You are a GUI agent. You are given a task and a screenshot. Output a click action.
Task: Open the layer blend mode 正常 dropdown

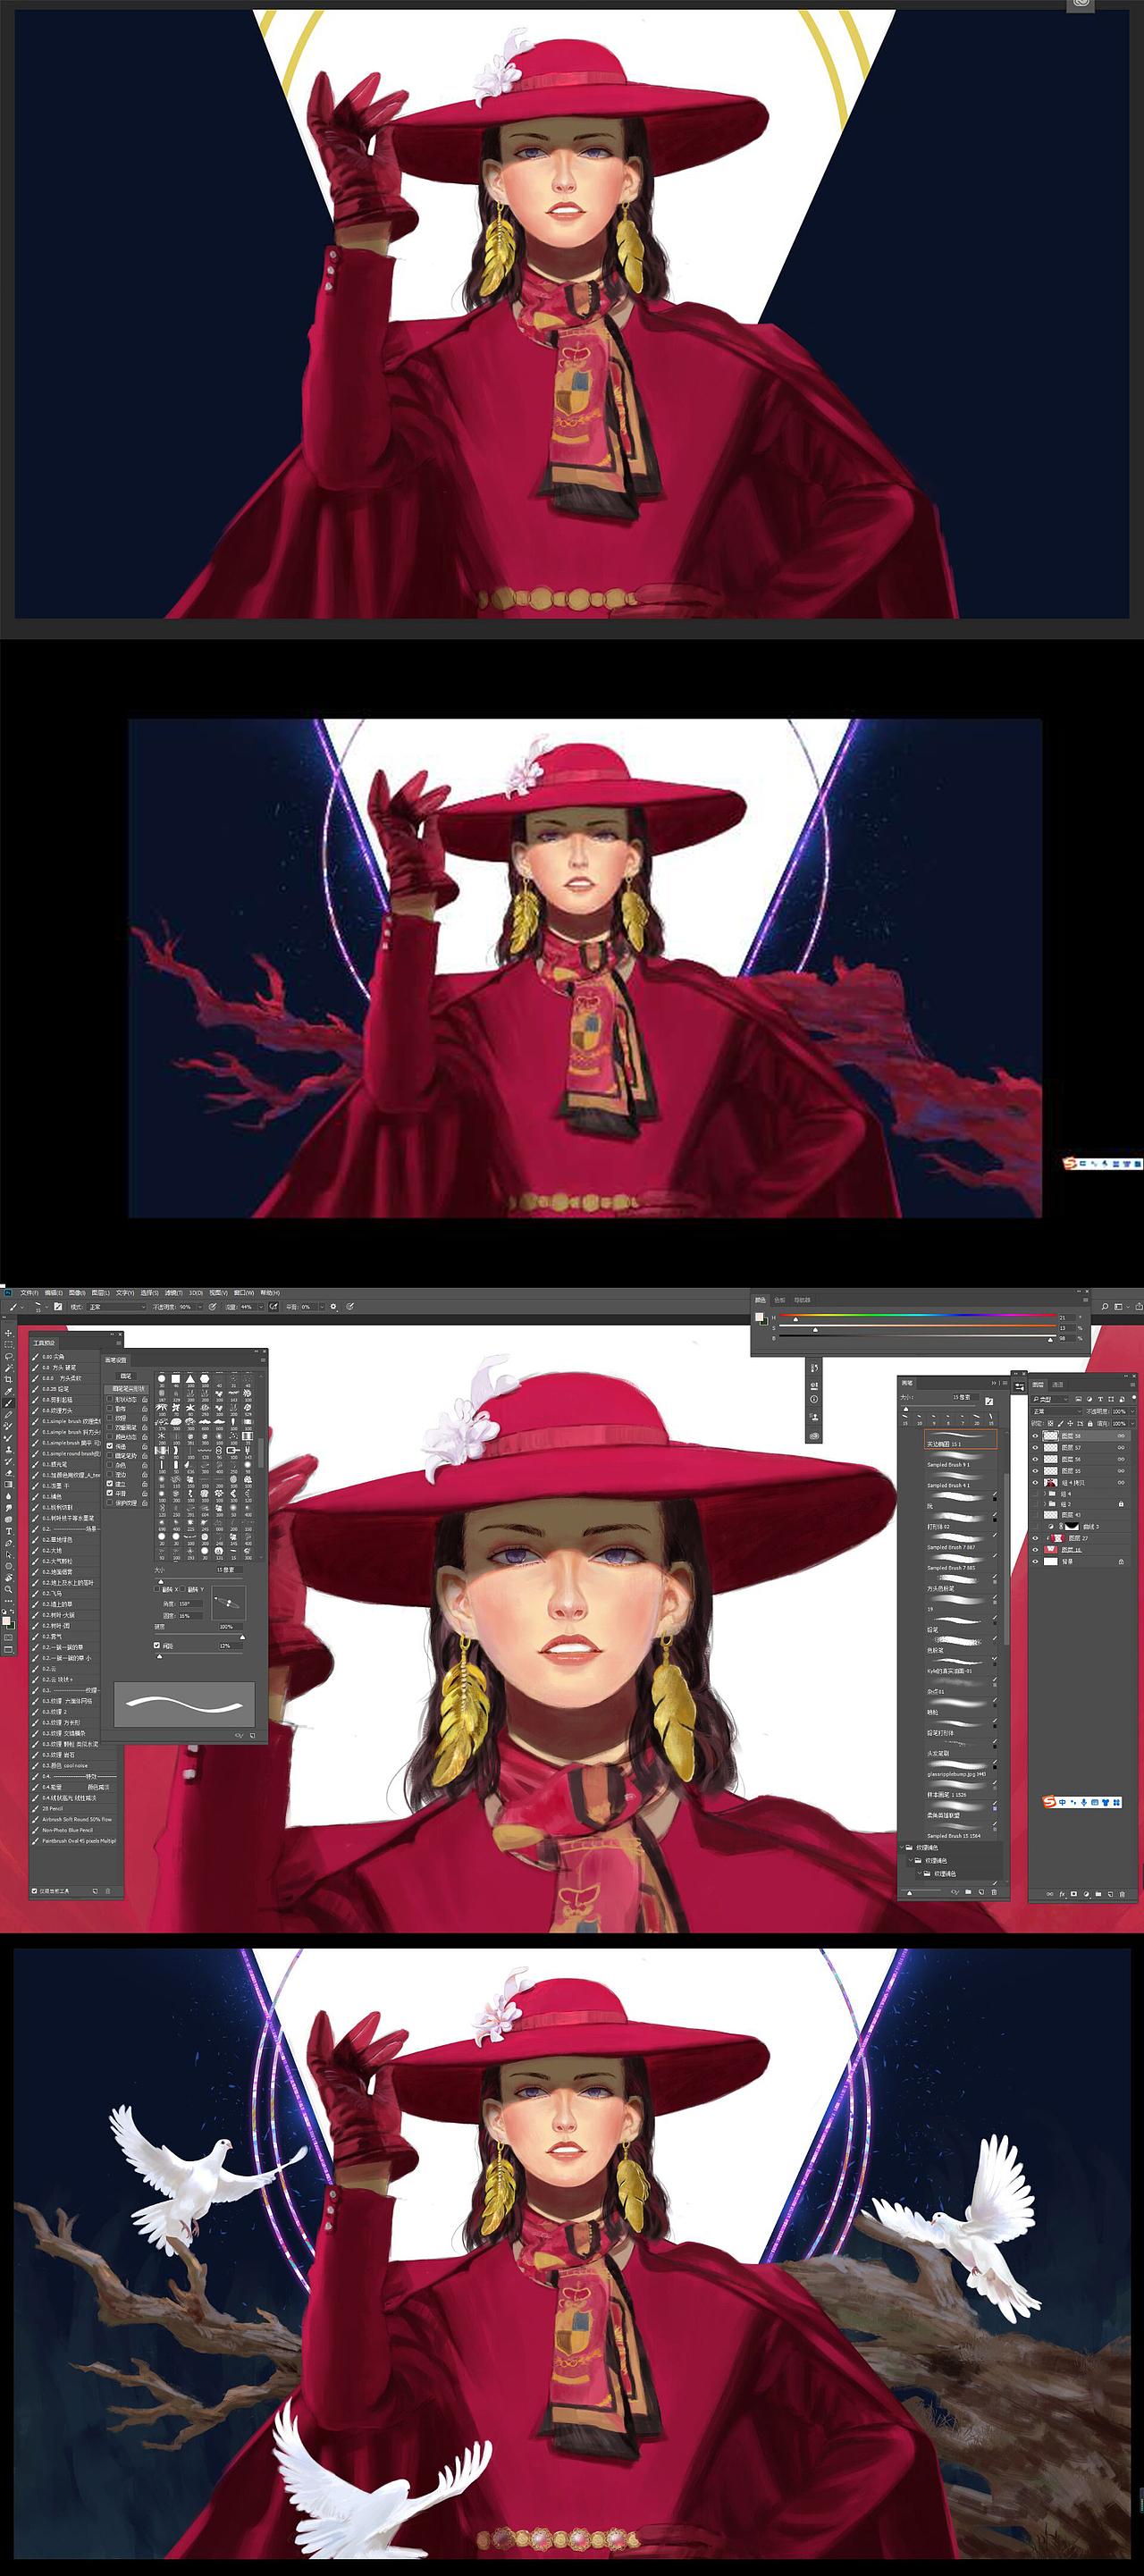coord(1056,1412)
